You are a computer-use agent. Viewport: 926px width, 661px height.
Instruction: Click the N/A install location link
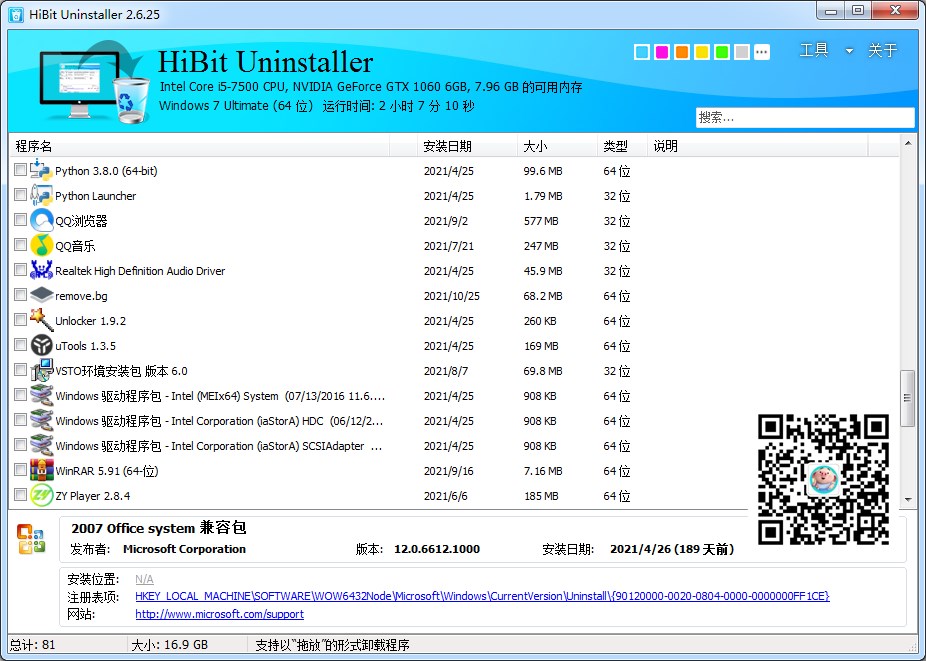tap(144, 579)
